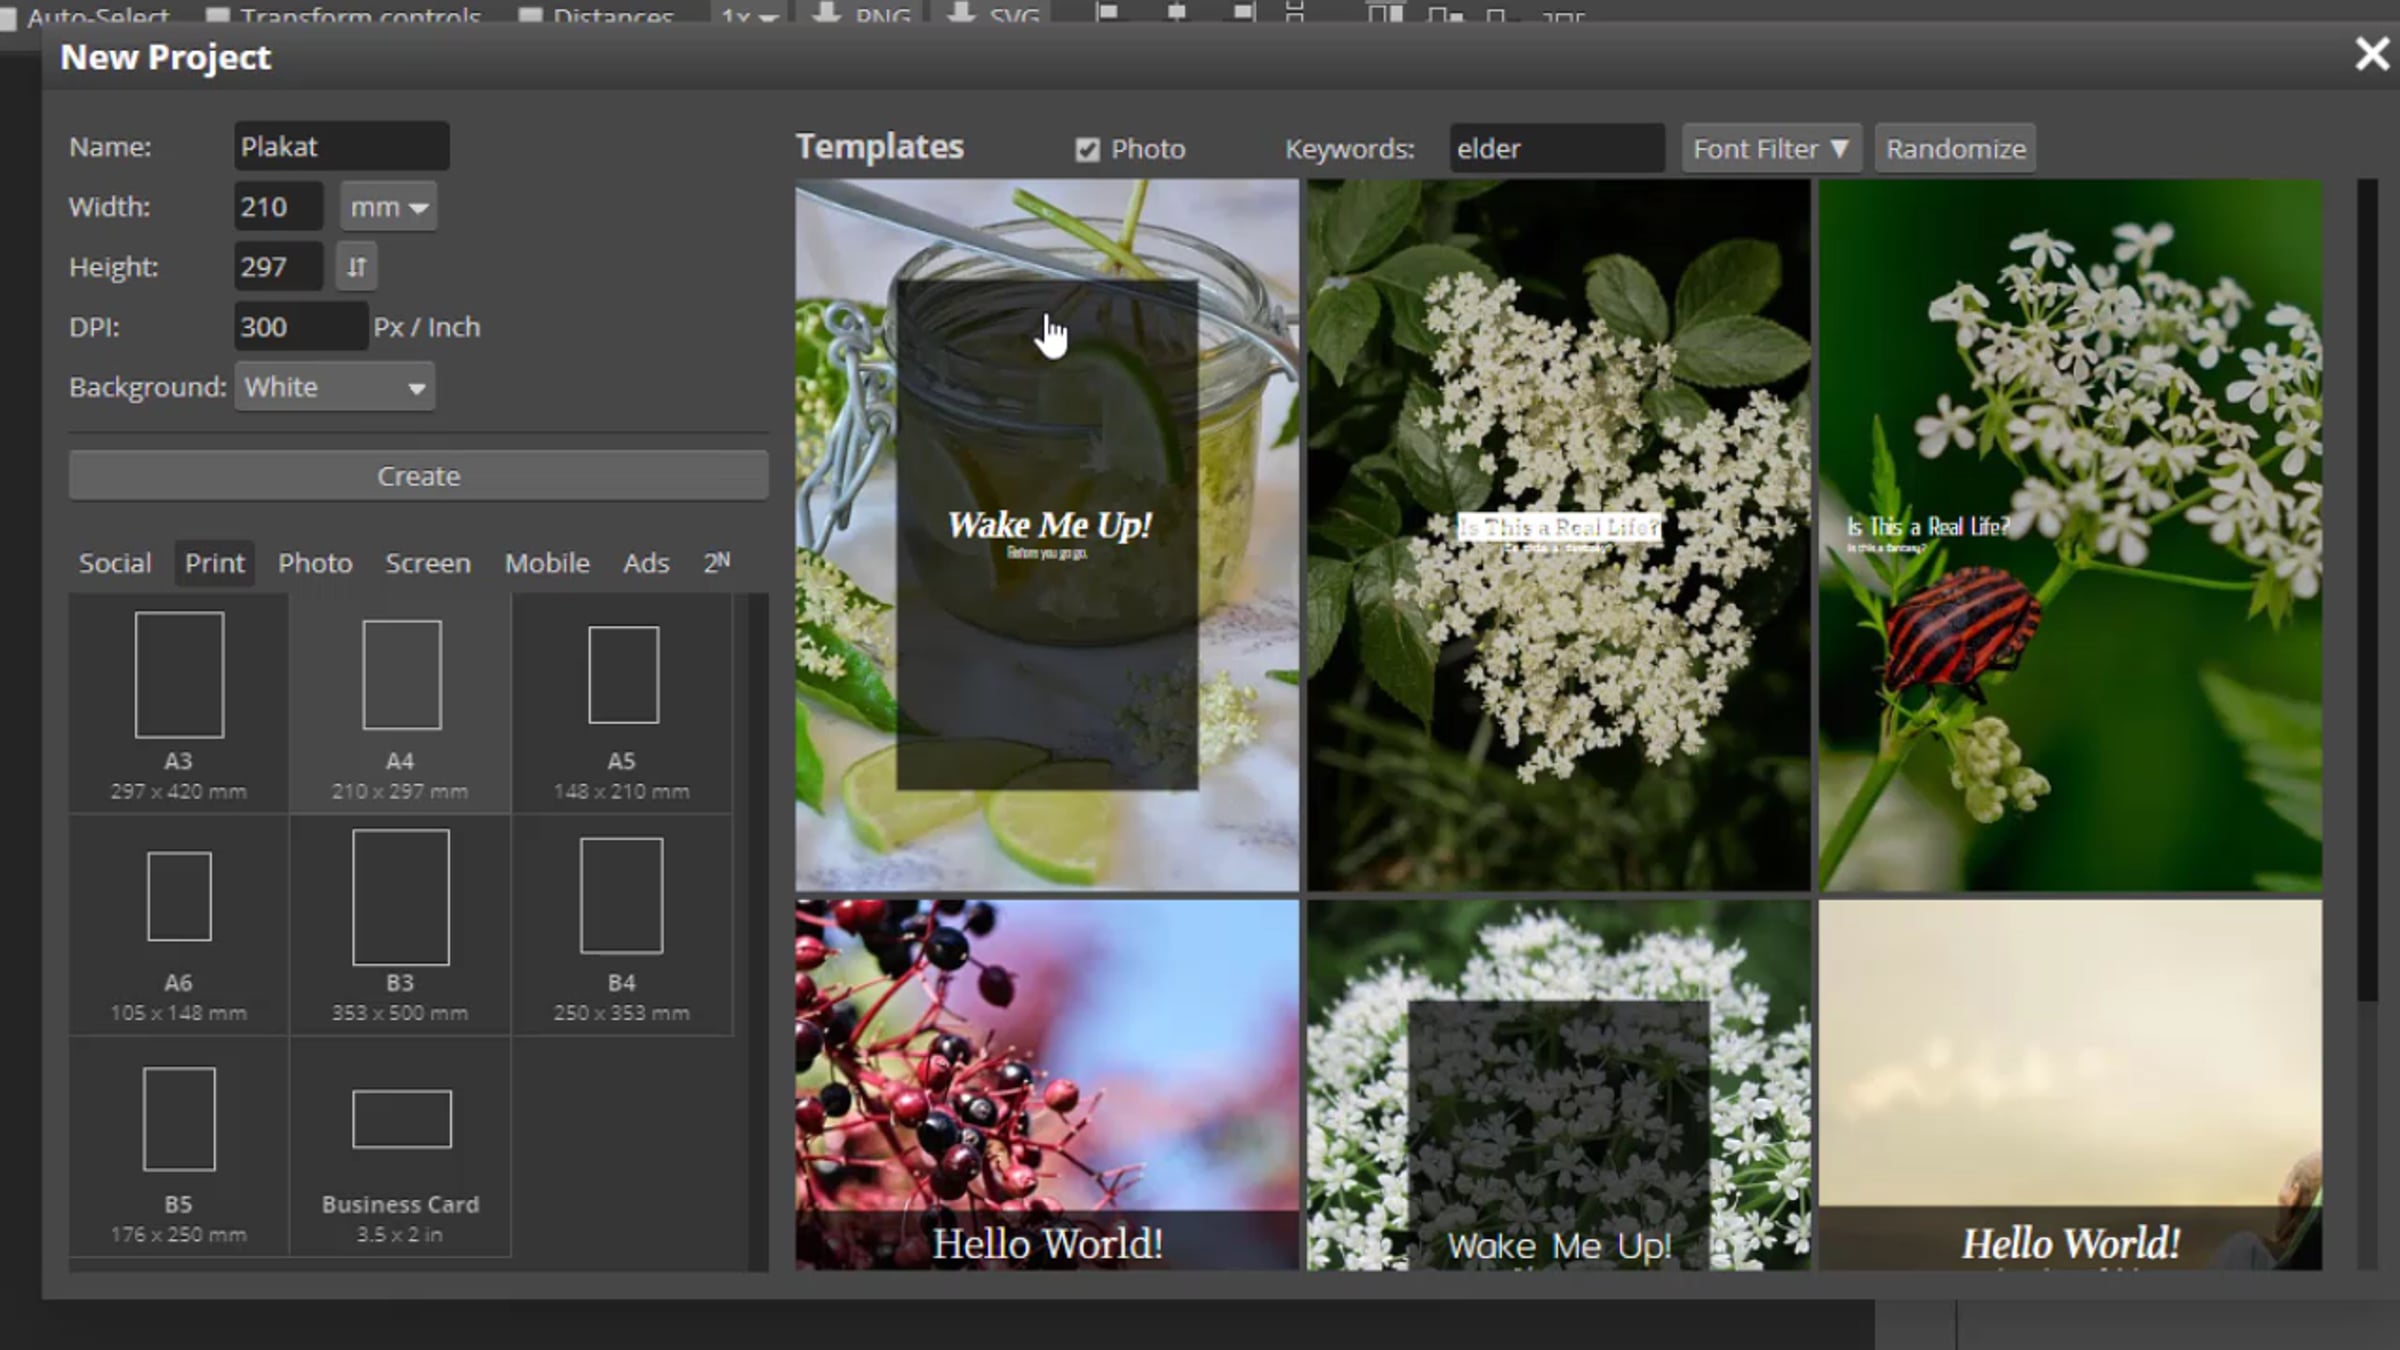The image size is (2400, 1350).
Task: Close the New Project dialog
Action: pos(2371,54)
